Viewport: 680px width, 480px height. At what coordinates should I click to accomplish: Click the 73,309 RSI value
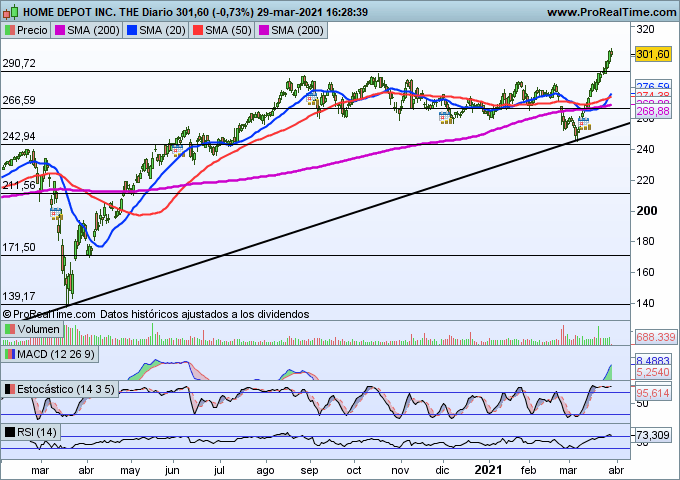pos(653,435)
